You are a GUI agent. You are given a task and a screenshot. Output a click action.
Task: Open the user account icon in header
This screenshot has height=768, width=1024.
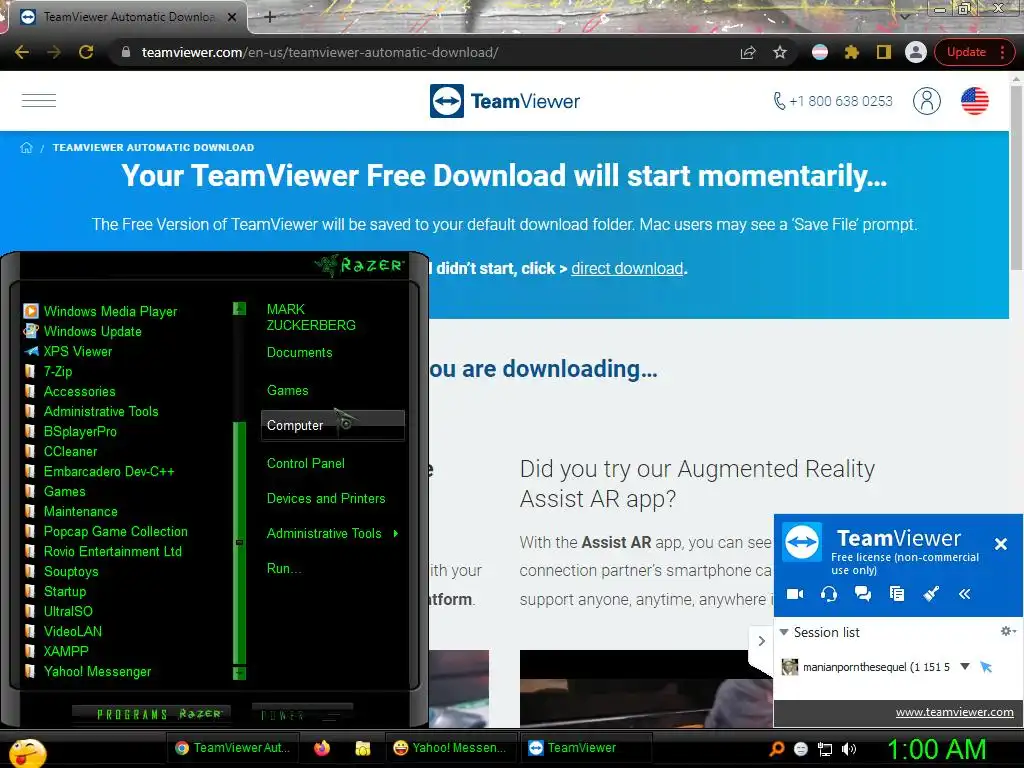pos(926,101)
